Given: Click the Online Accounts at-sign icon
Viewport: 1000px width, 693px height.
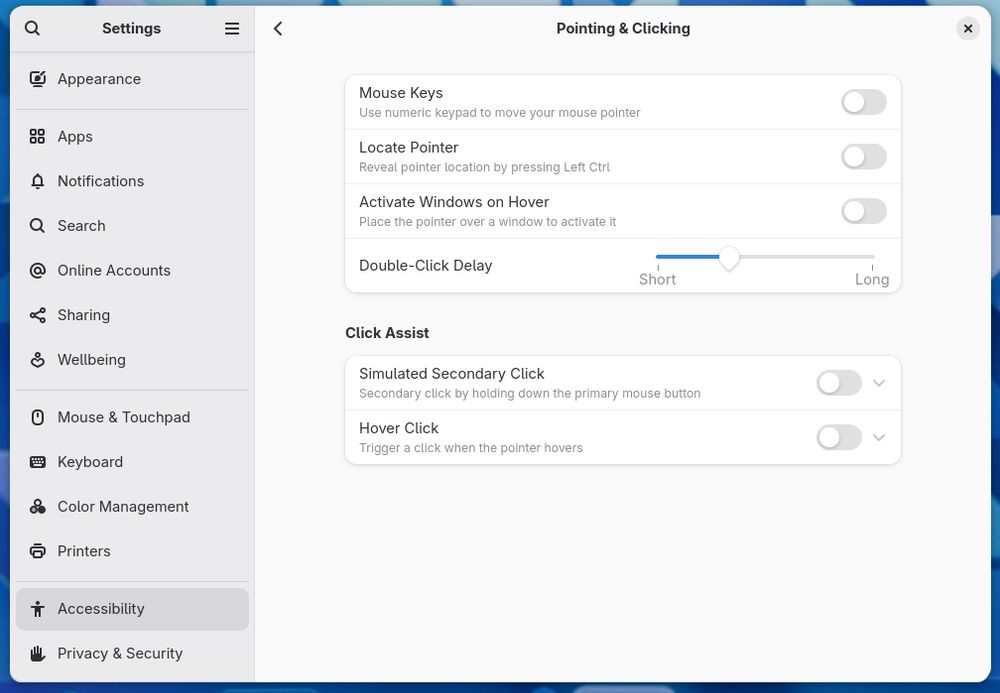Looking at the screenshot, I should click(38, 270).
